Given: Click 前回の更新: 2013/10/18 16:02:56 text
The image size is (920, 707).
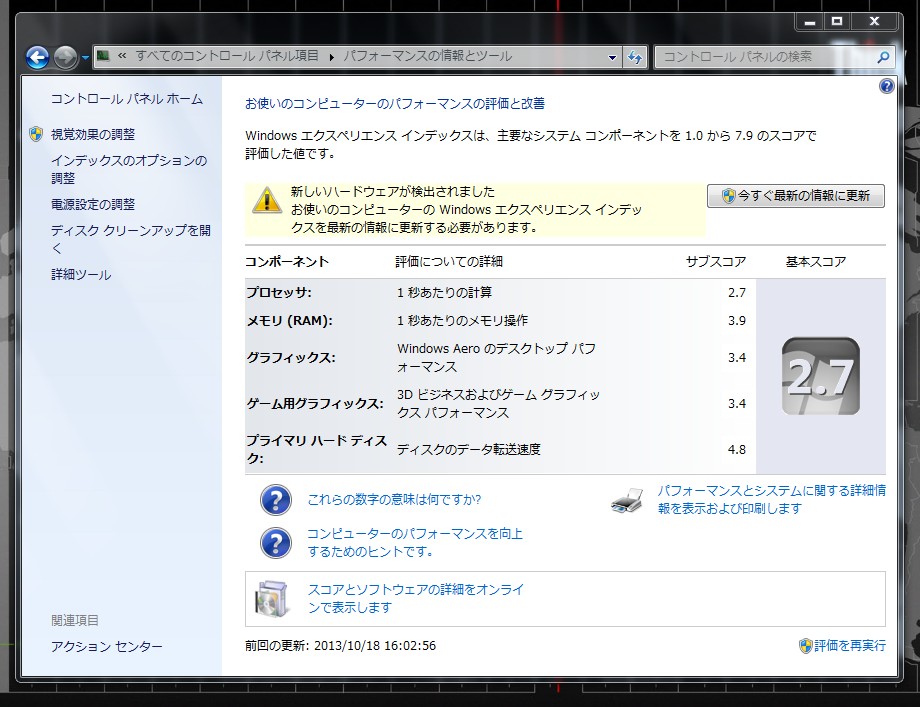Looking at the screenshot, I should click(x=340, y=645).
